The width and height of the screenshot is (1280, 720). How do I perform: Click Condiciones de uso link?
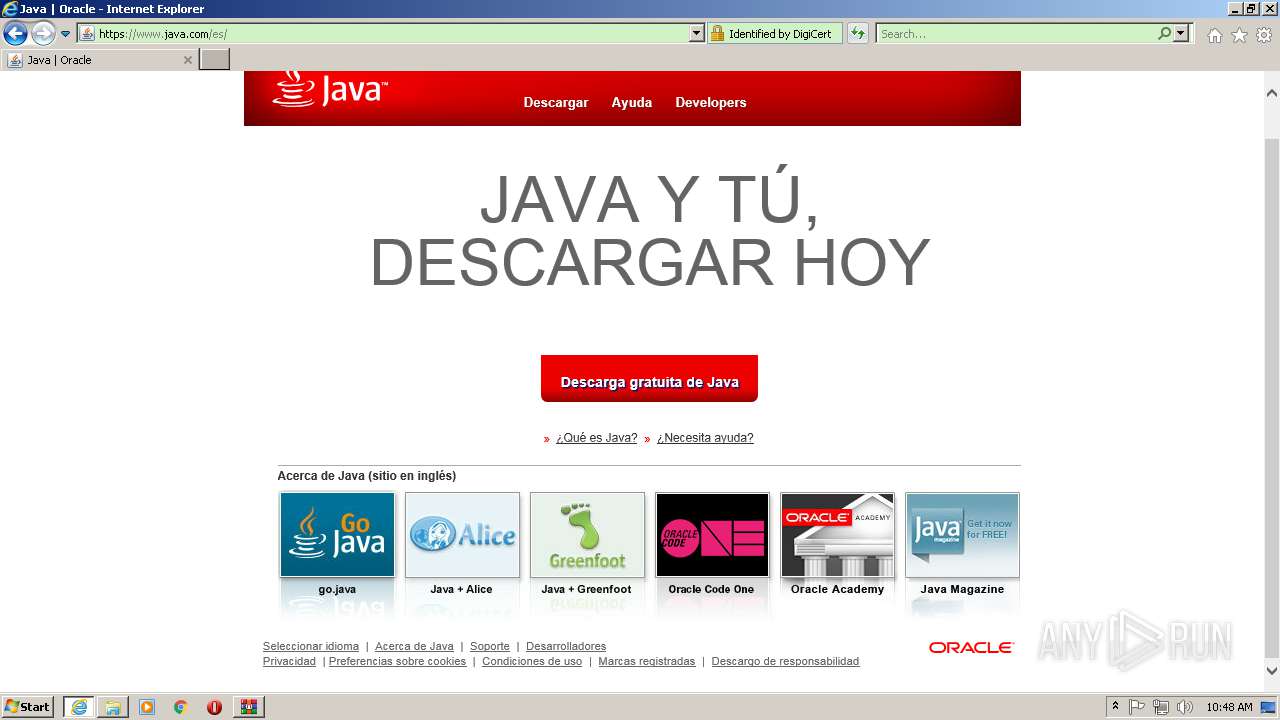[x=532, y=661]
